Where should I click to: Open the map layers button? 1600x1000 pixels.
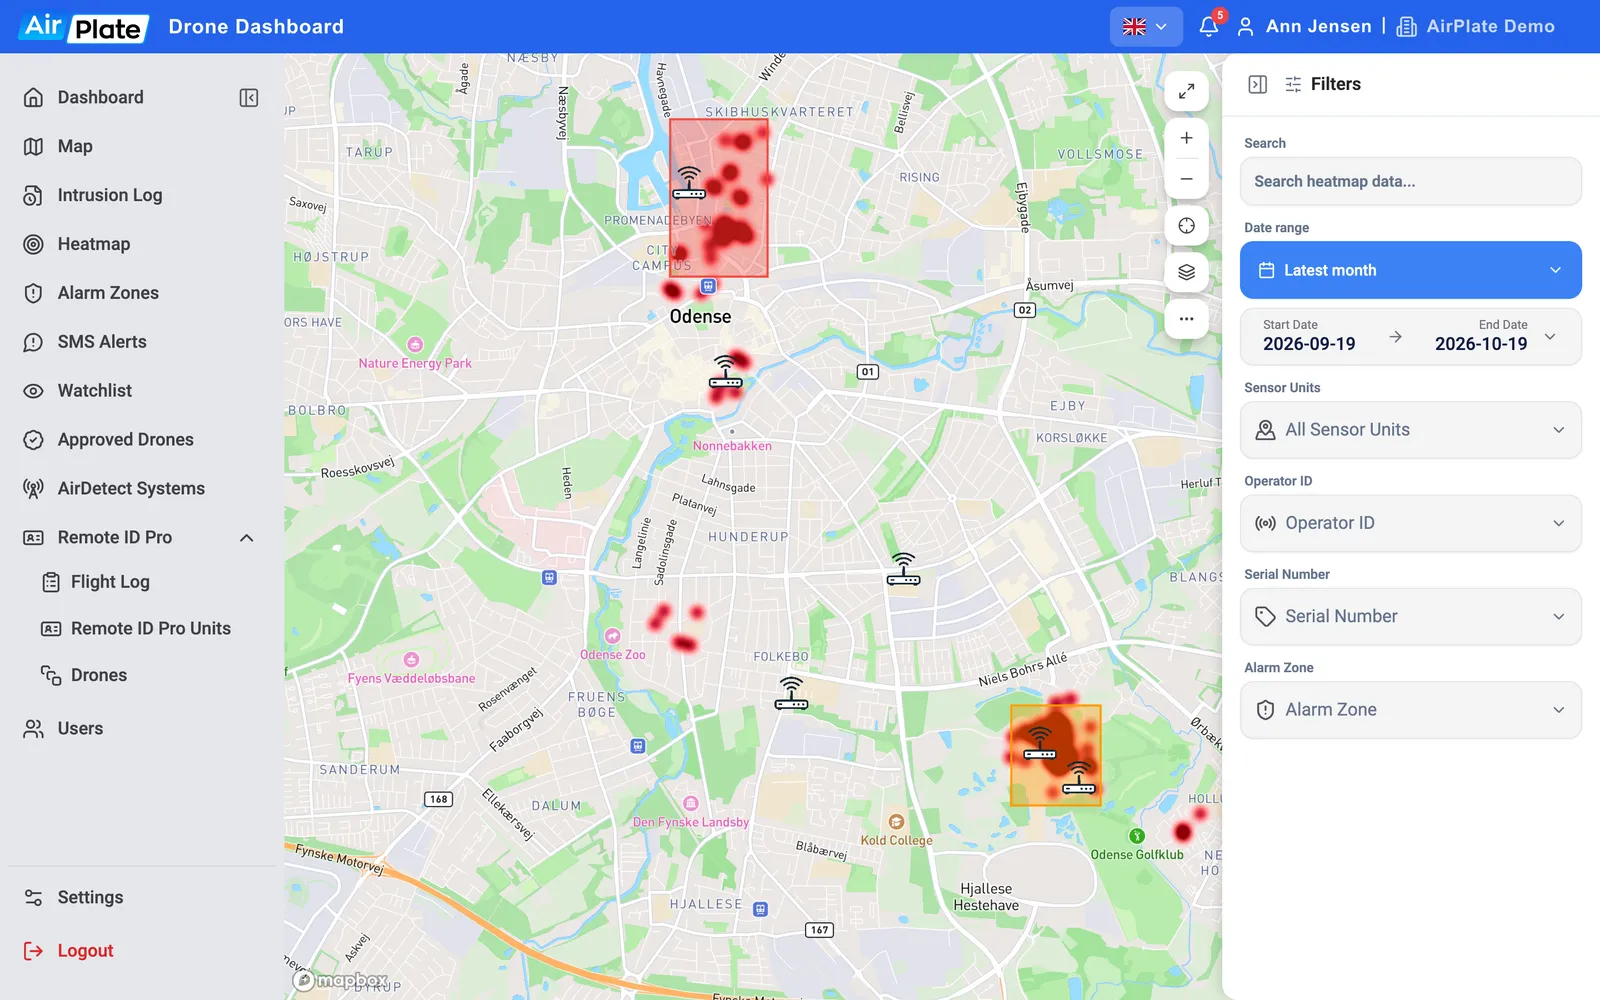[1187, 272]
